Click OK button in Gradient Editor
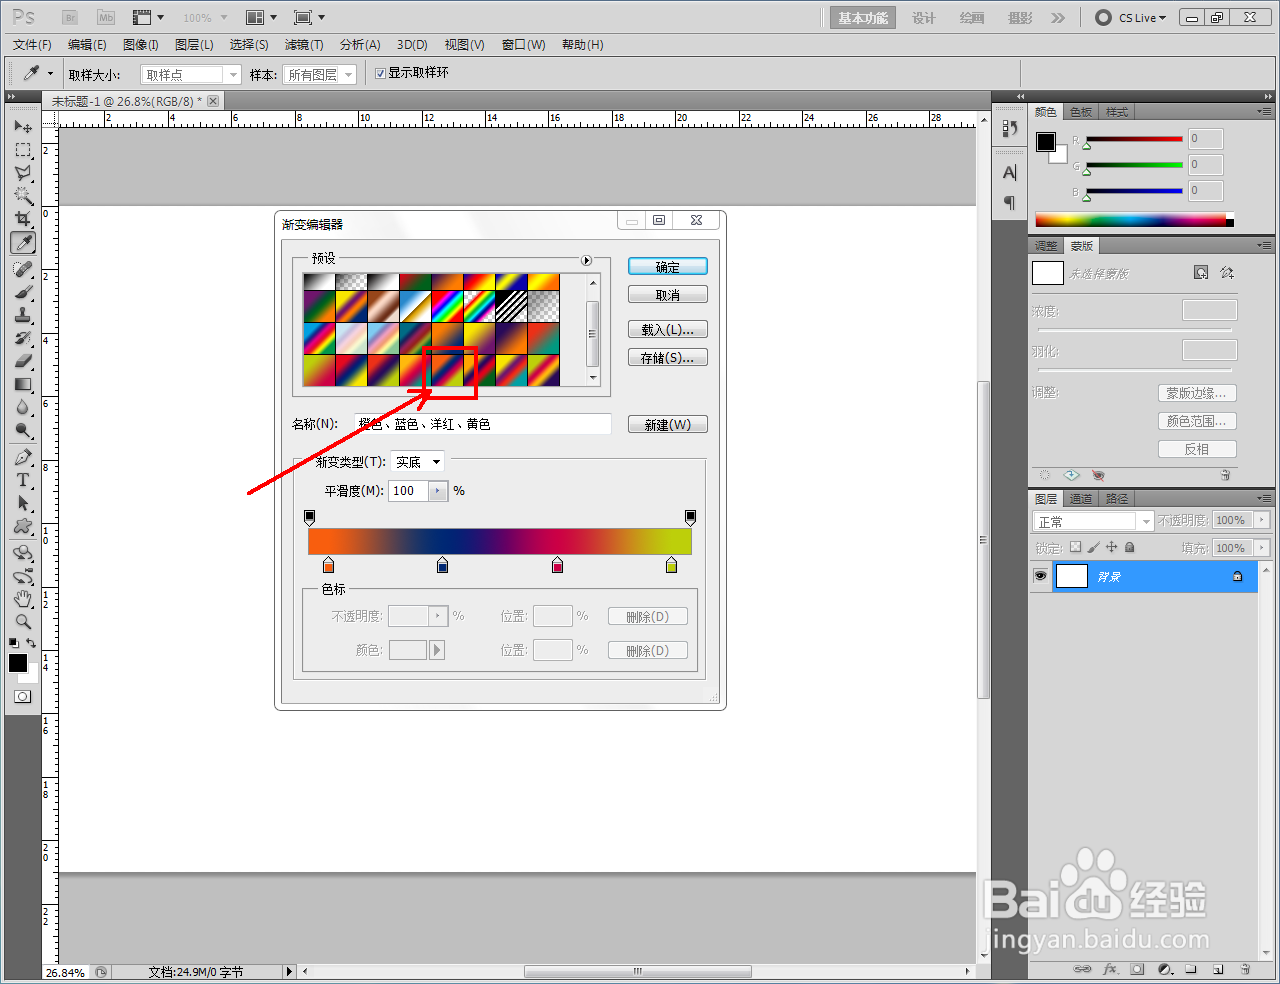This screenshot has height=984, width=1280. tap(668, 267)
